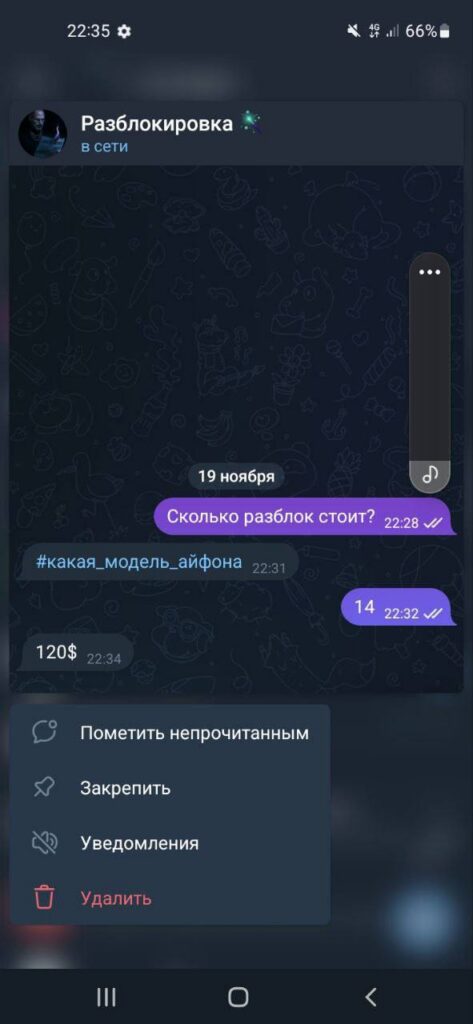Screen dimensions: 473x1024
Task: Tap the Android home button
Action: (238, 997)
